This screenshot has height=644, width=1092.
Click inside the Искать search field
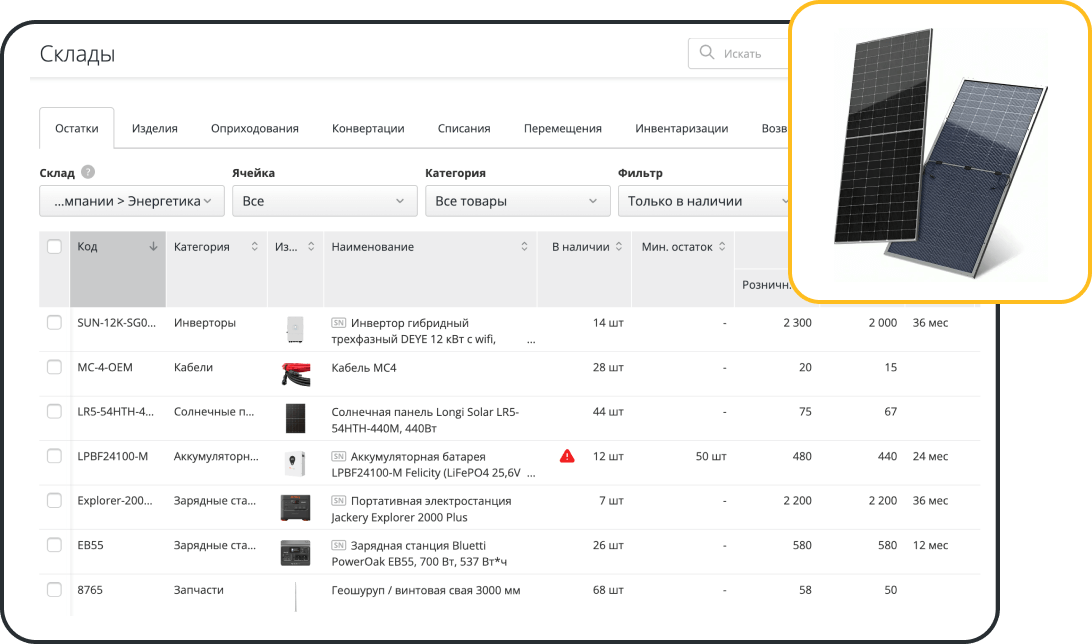point(750,52)
